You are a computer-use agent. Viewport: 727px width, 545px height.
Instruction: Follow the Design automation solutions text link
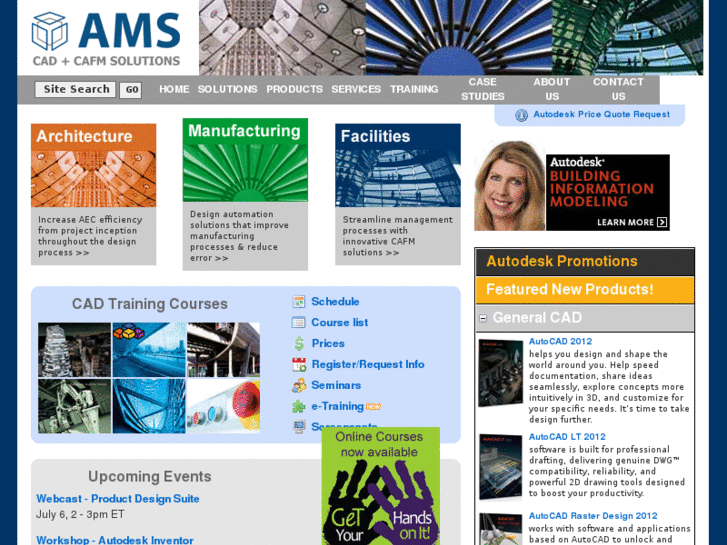pos(239,236)
